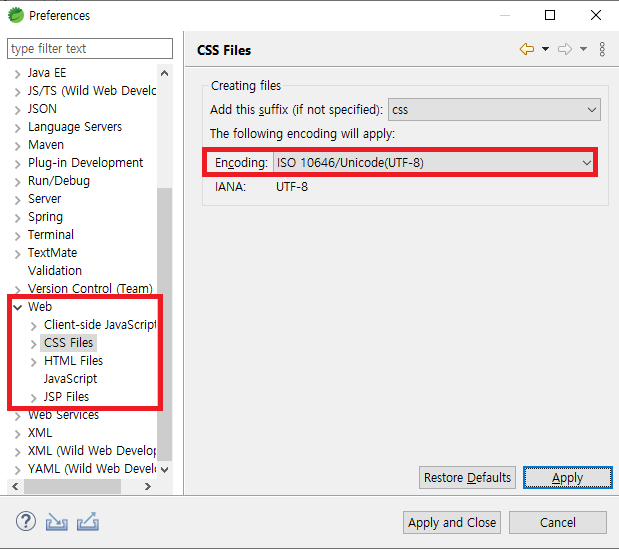This screenshot has width=619, height=549.
Task: Open the file suffix css combo box
Action: (x=494, y=109)
